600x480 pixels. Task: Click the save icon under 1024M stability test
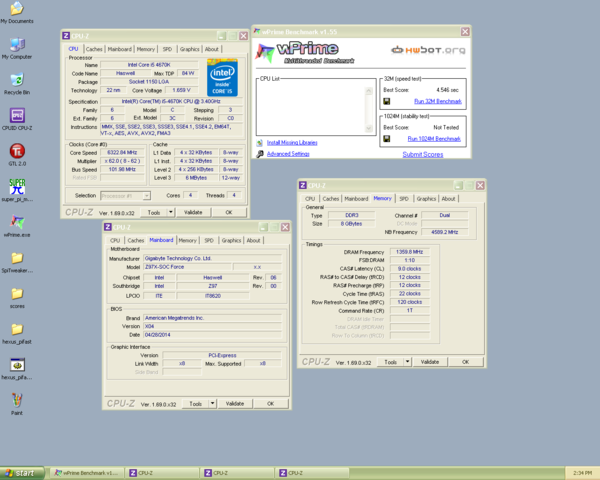[387, 139]
